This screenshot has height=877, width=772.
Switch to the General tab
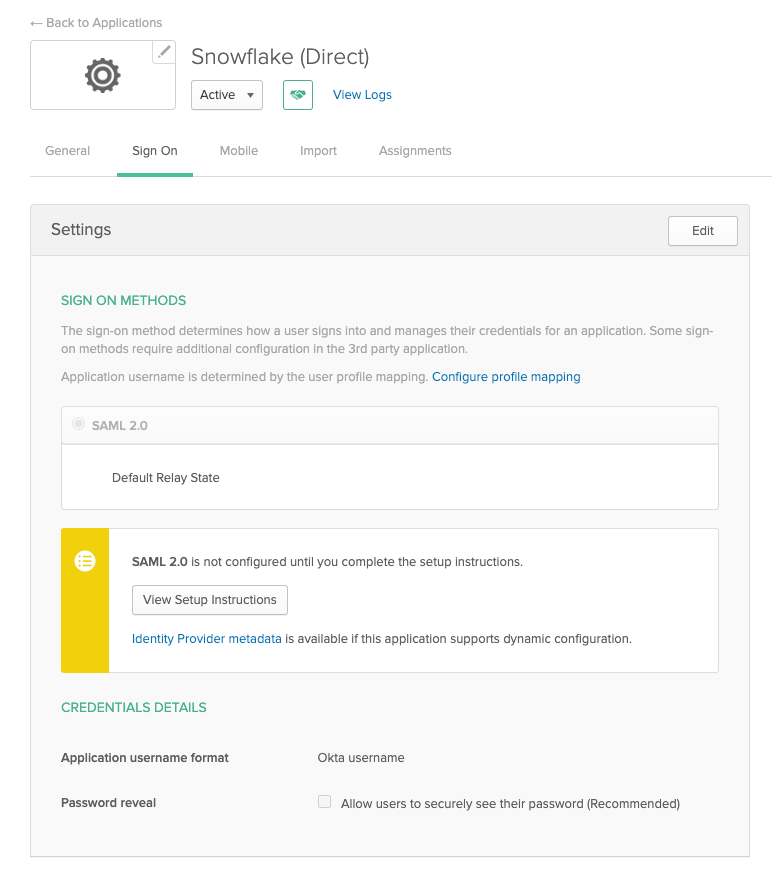click(x=67, y=151)
